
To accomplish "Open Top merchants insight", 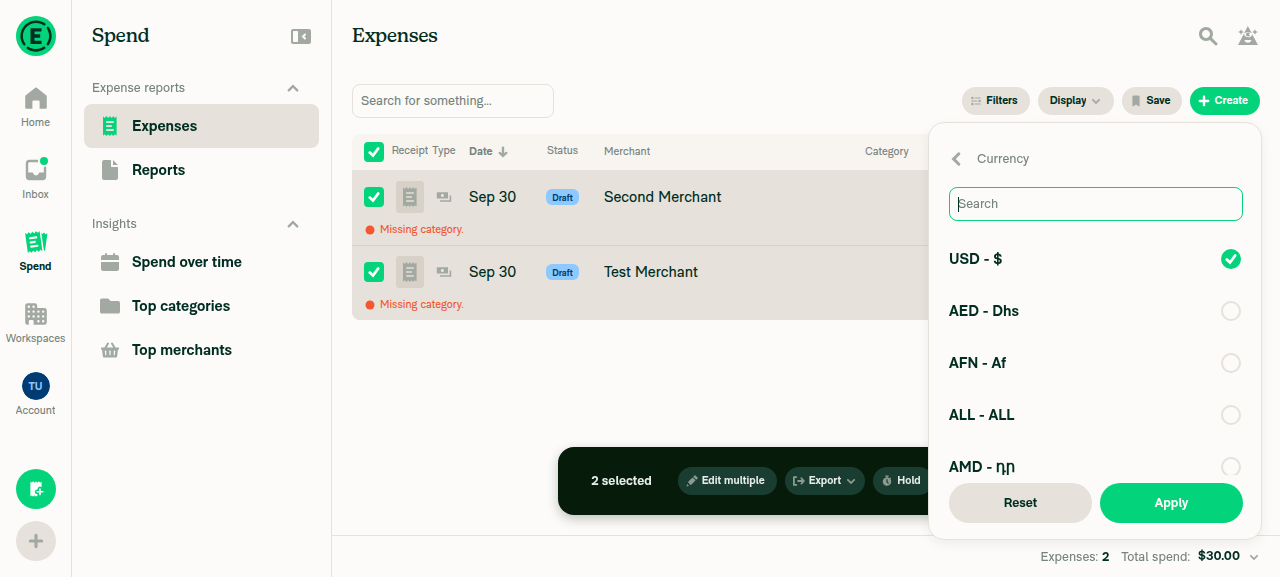I will pos(201,350).
